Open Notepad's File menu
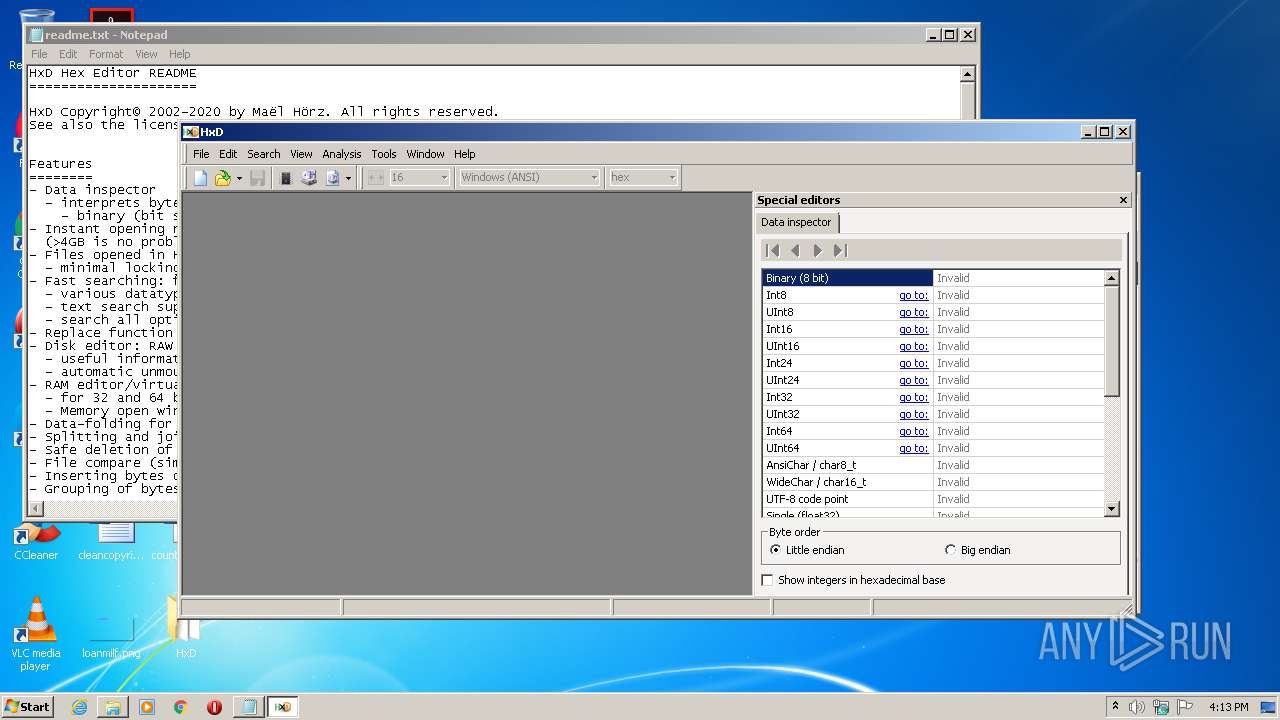 (39, 54)
